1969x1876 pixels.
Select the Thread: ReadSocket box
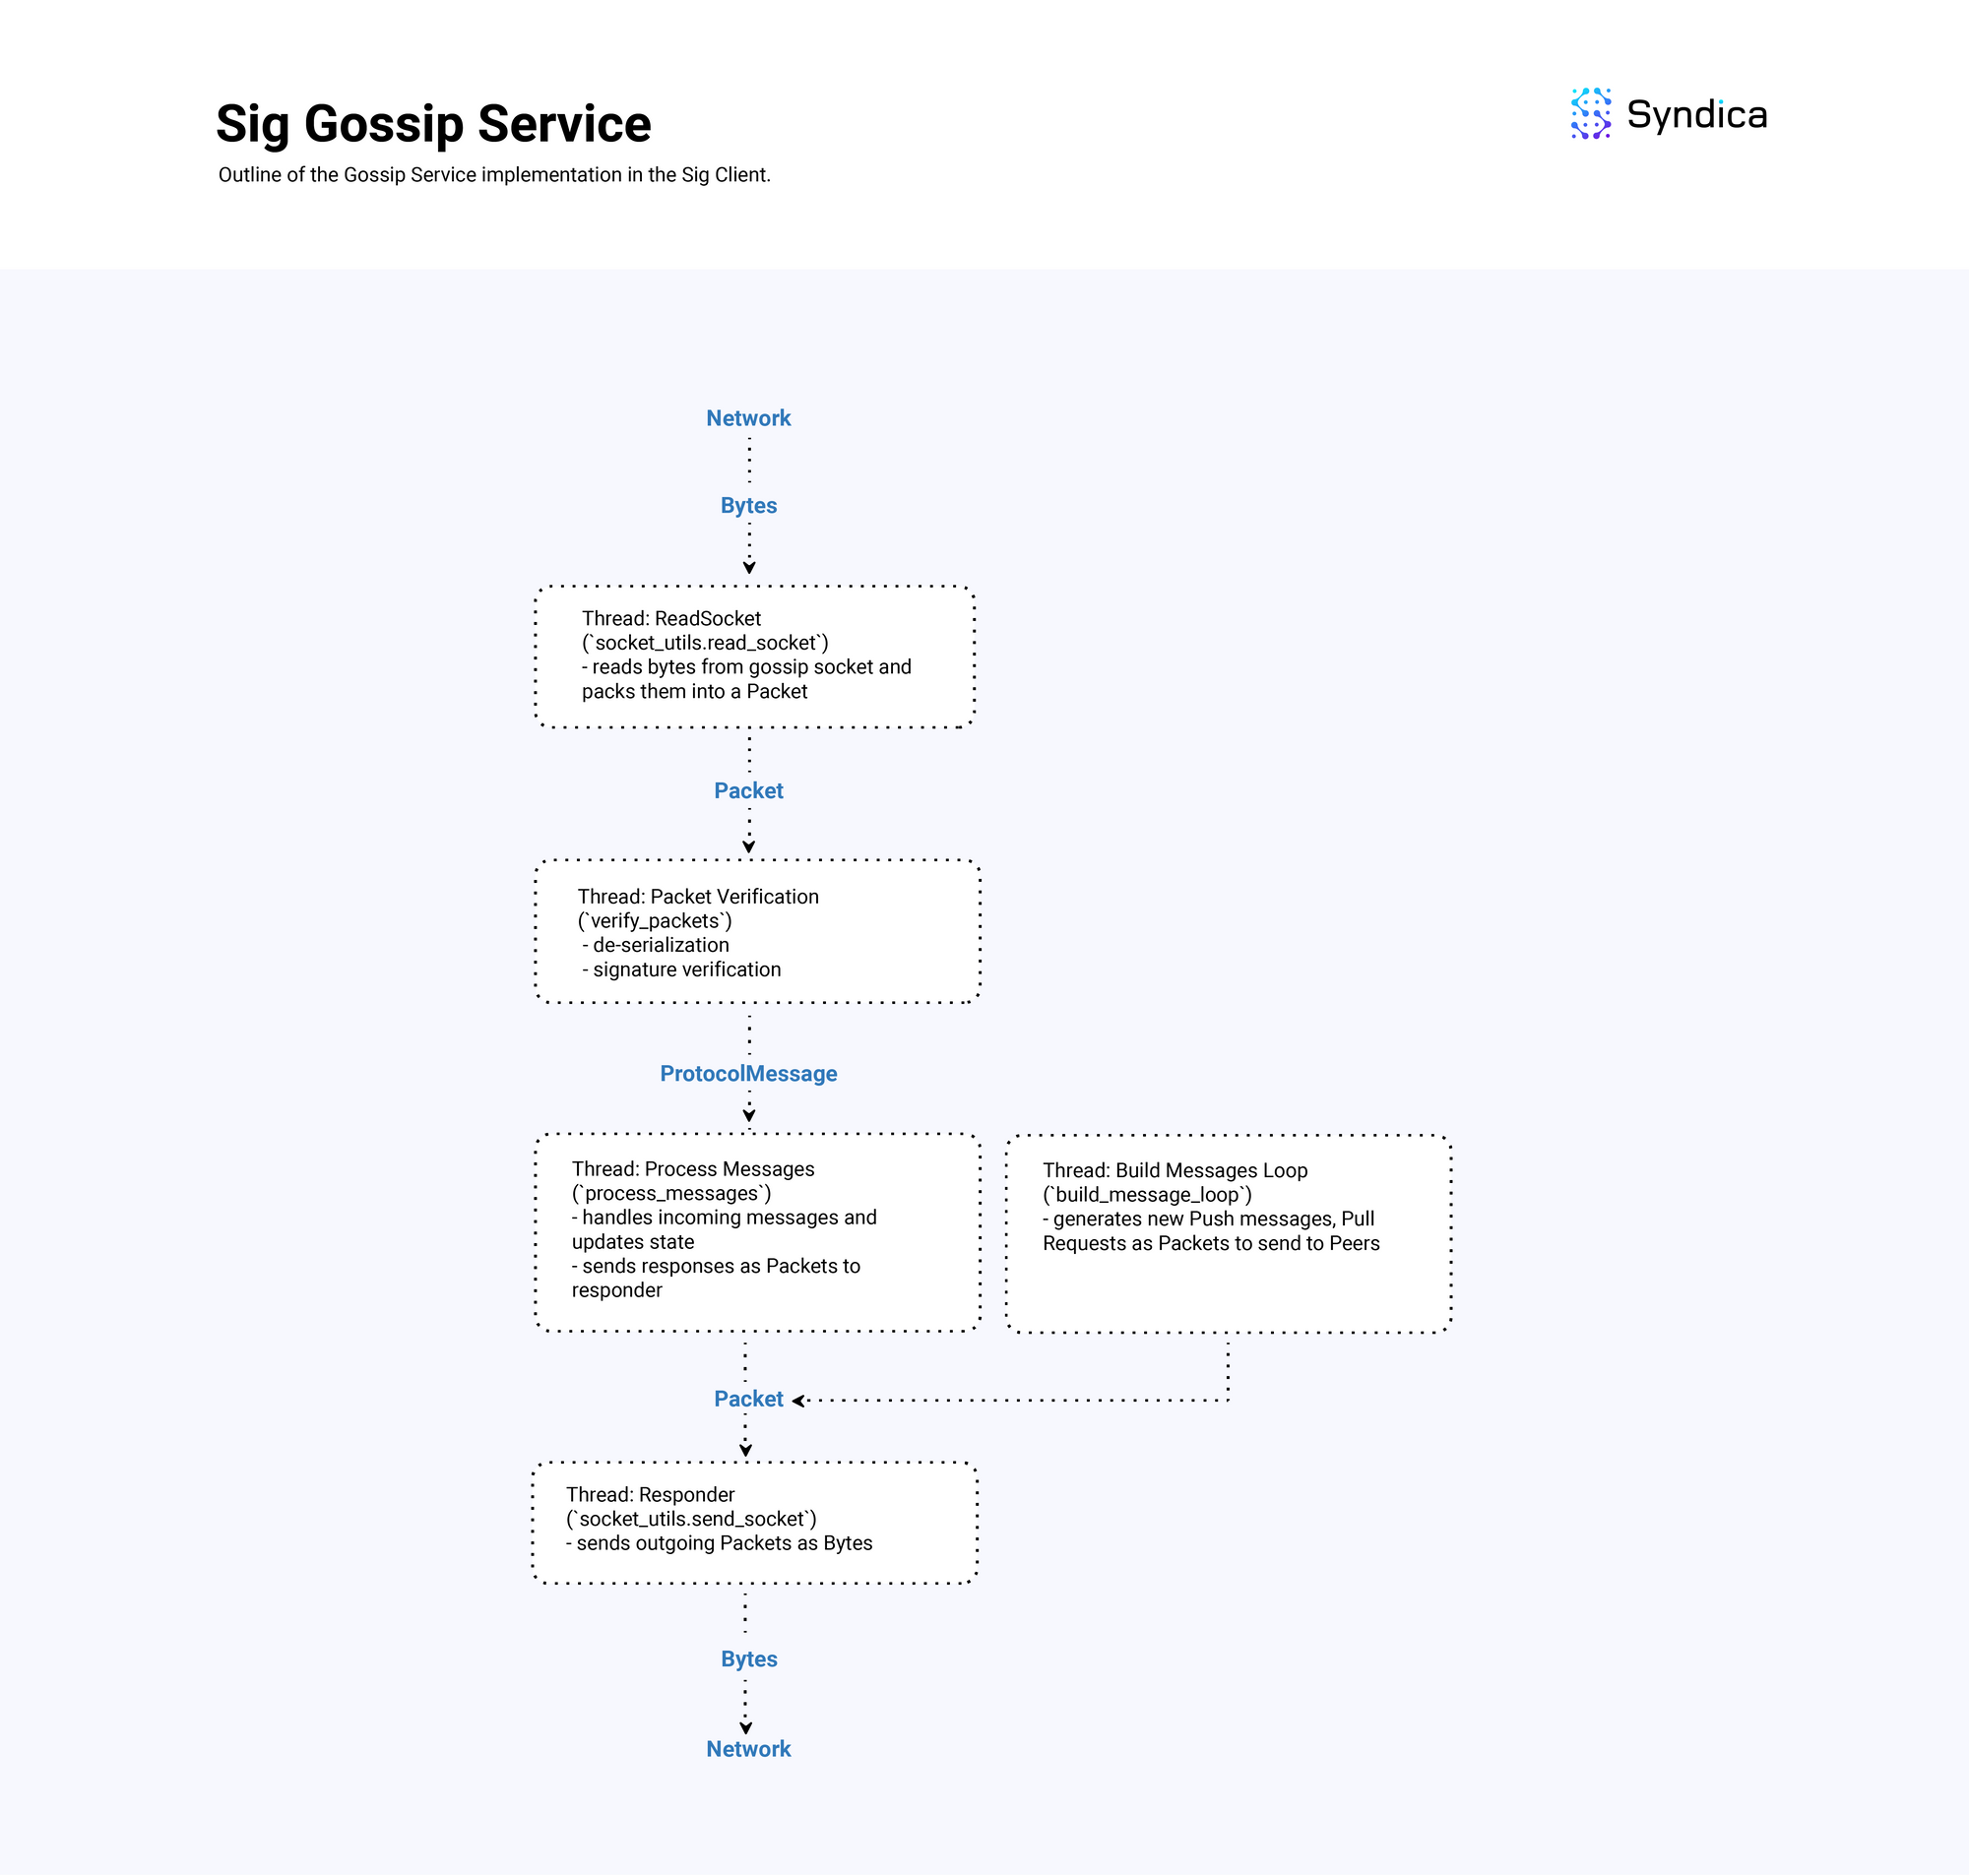pos(754,657)
